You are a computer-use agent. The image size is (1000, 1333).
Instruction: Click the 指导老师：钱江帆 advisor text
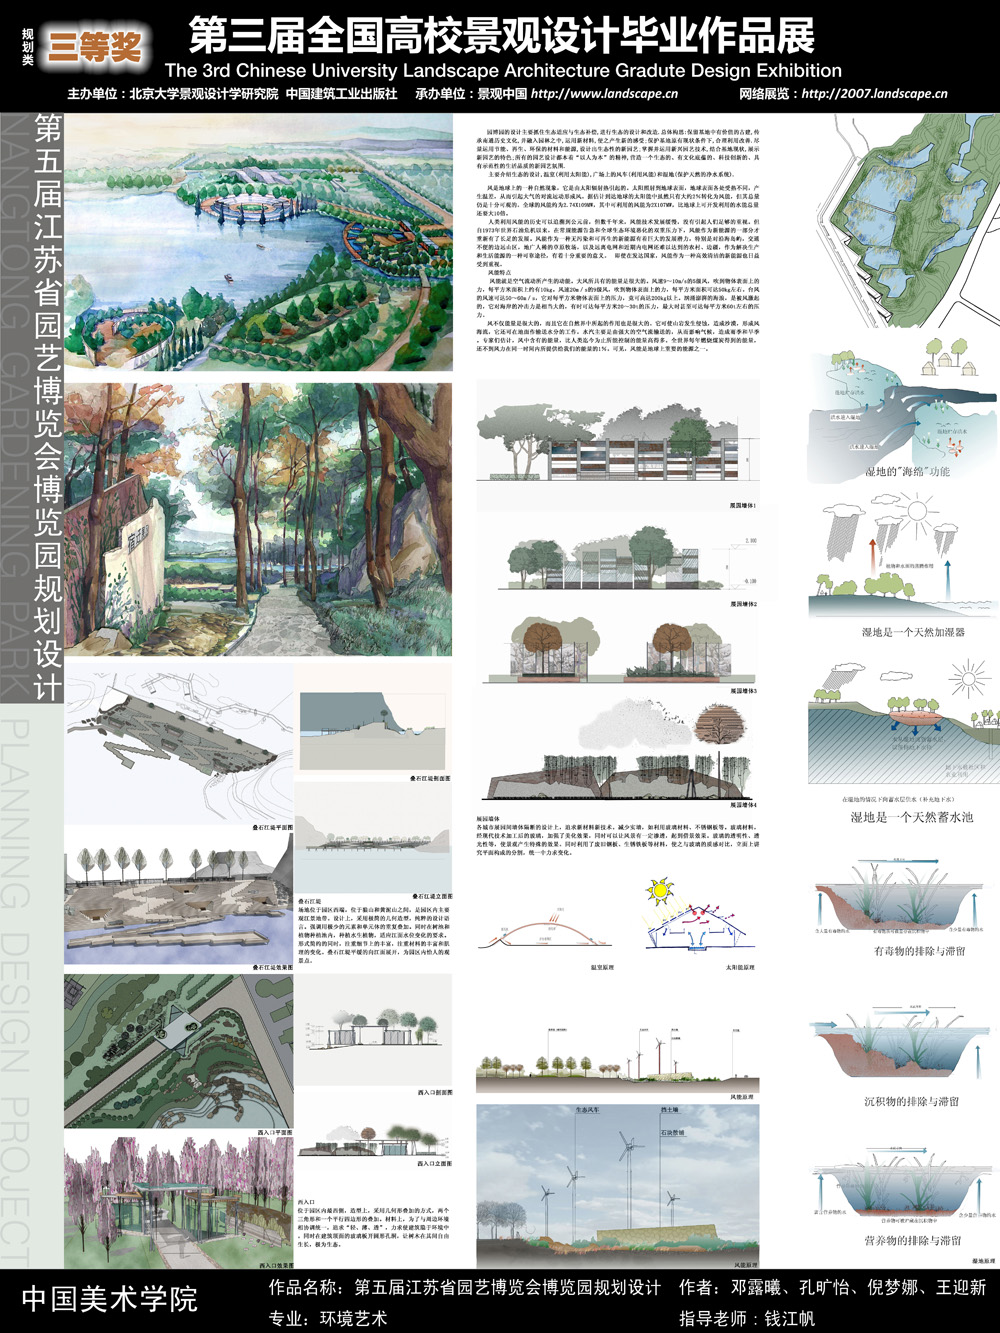(x=747, y=1318)
